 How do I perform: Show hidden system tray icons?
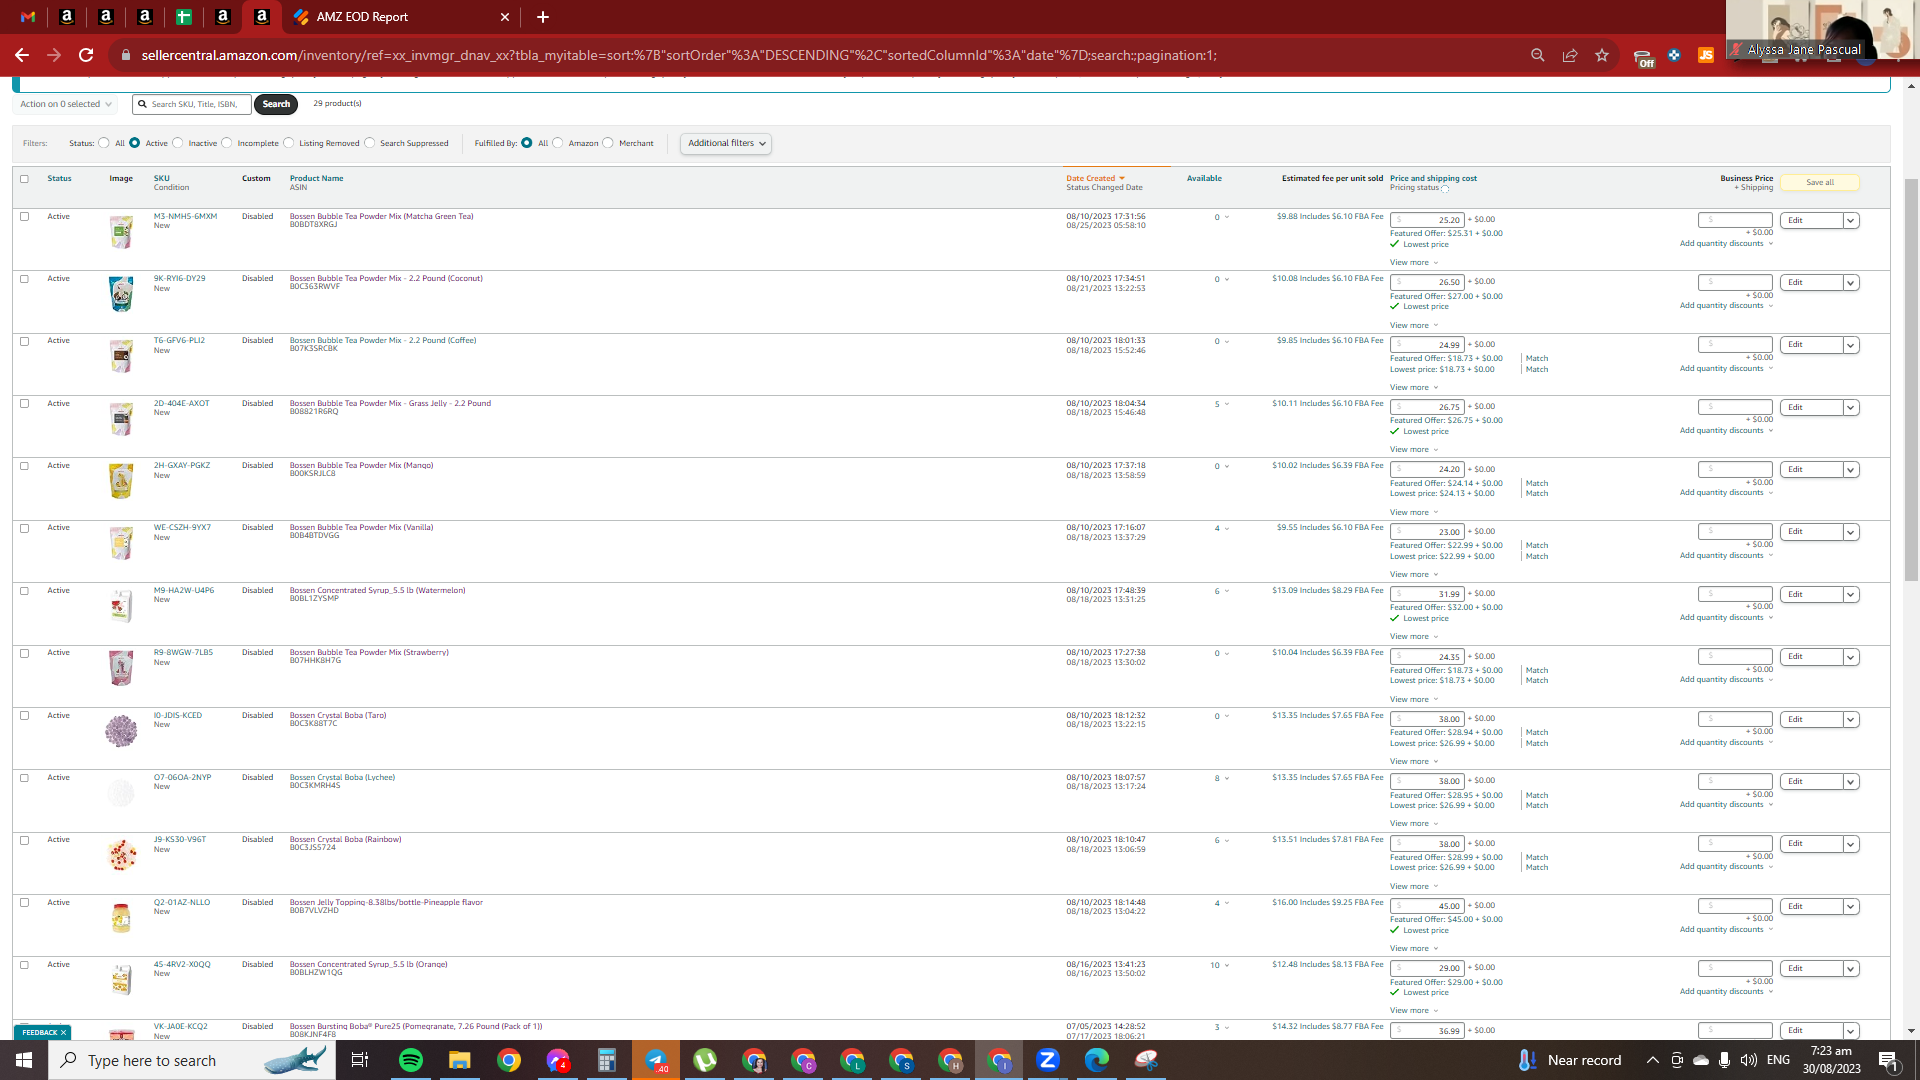pos(1653,1060)
